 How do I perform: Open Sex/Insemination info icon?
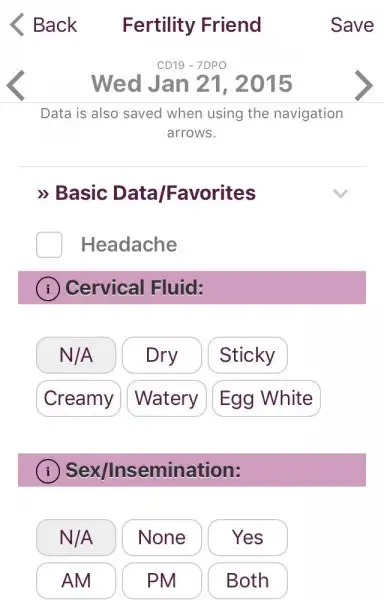[x=48, y=470]
